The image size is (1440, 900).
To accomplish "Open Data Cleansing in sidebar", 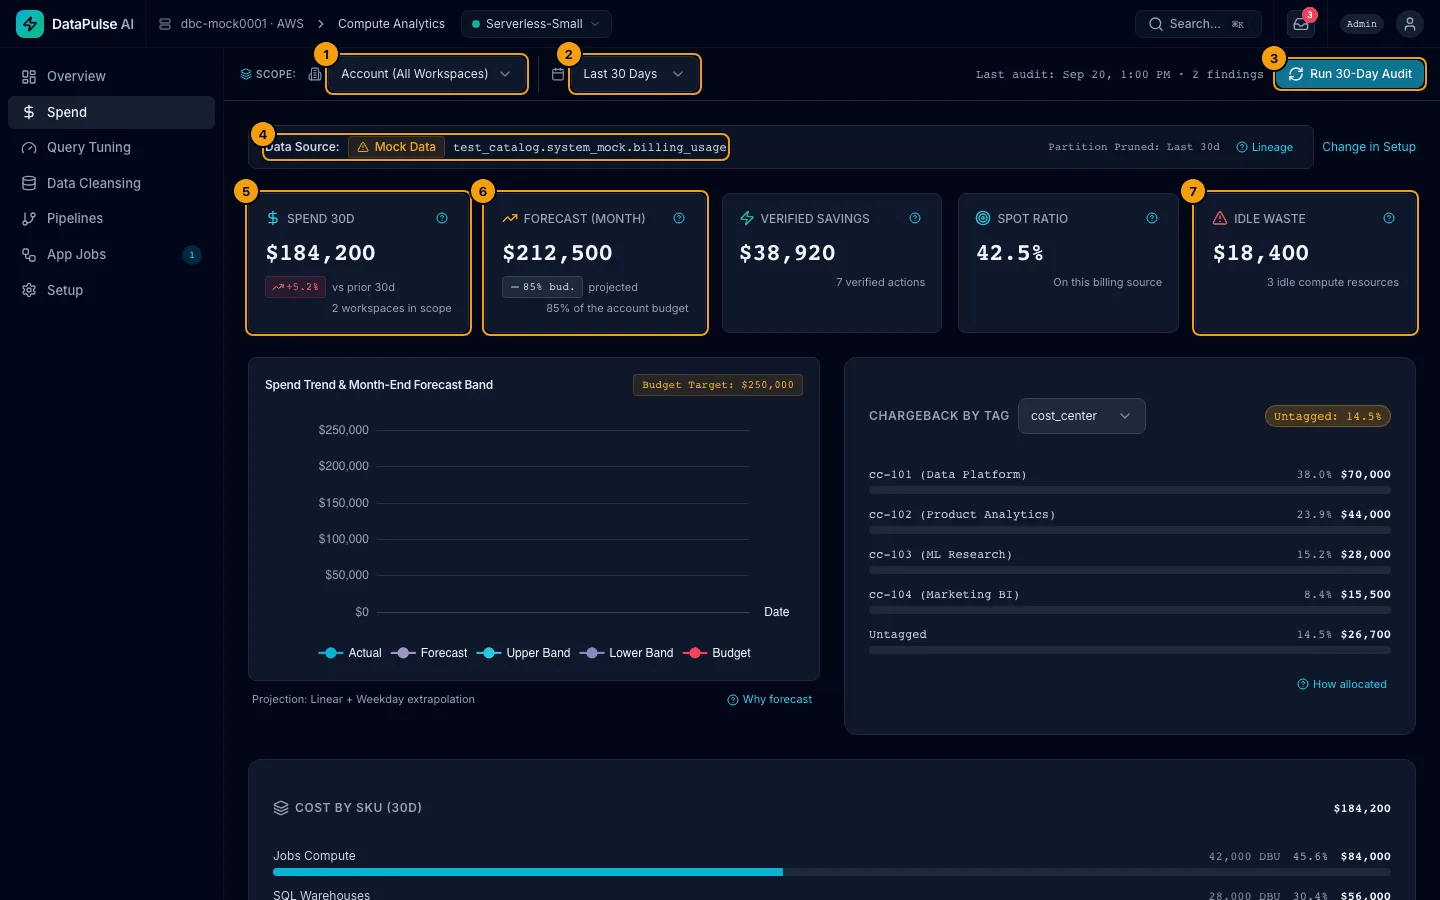I will coord(111,183).
